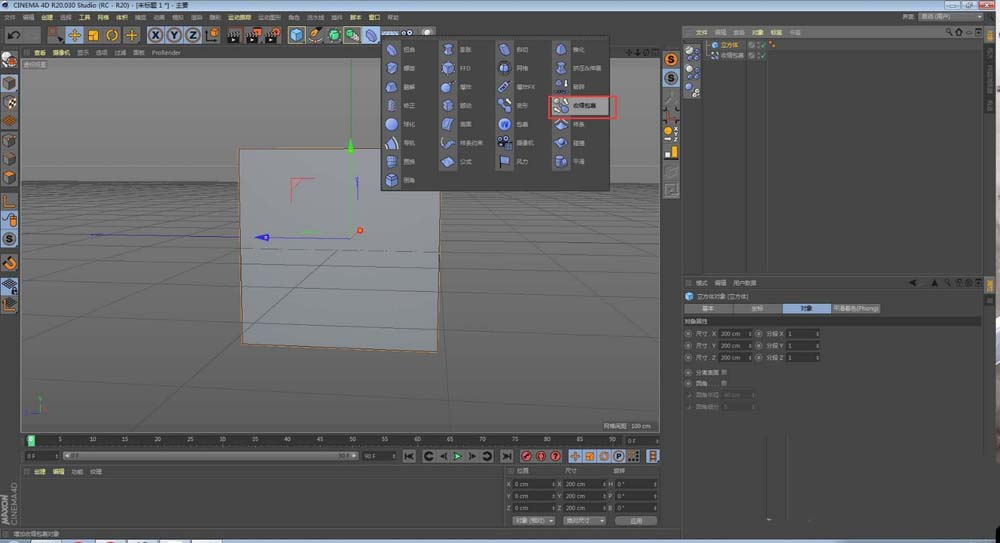Click the Undo arrow icon
This screenshot has width=1000, height=543.
tap(14, 35)
